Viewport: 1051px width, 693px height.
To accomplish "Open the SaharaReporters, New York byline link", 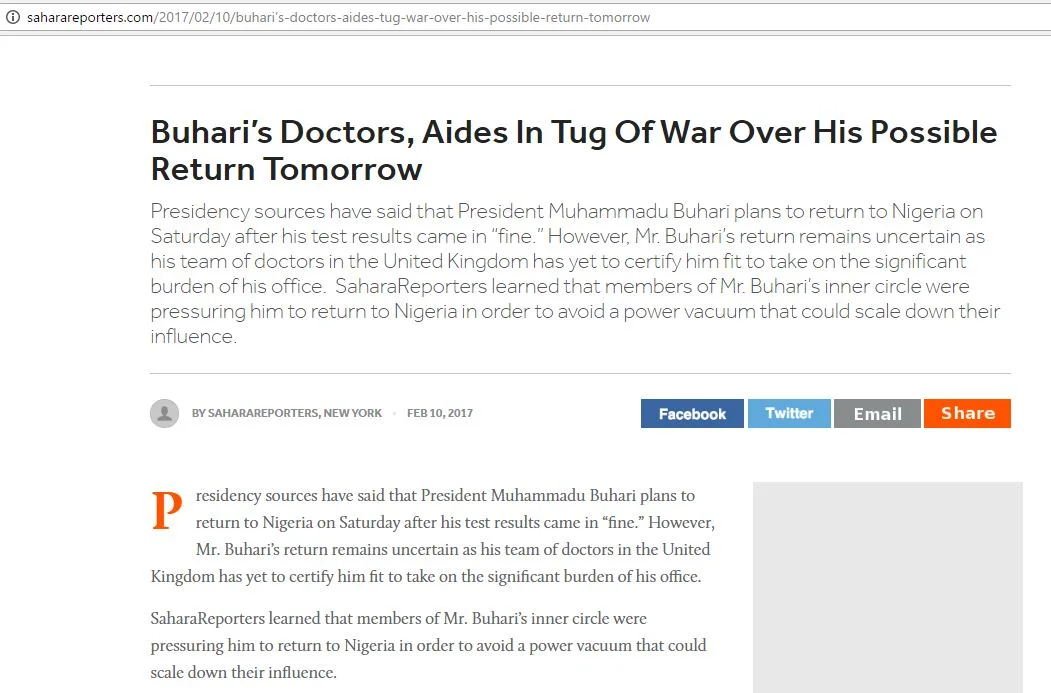I will [287, 414].
